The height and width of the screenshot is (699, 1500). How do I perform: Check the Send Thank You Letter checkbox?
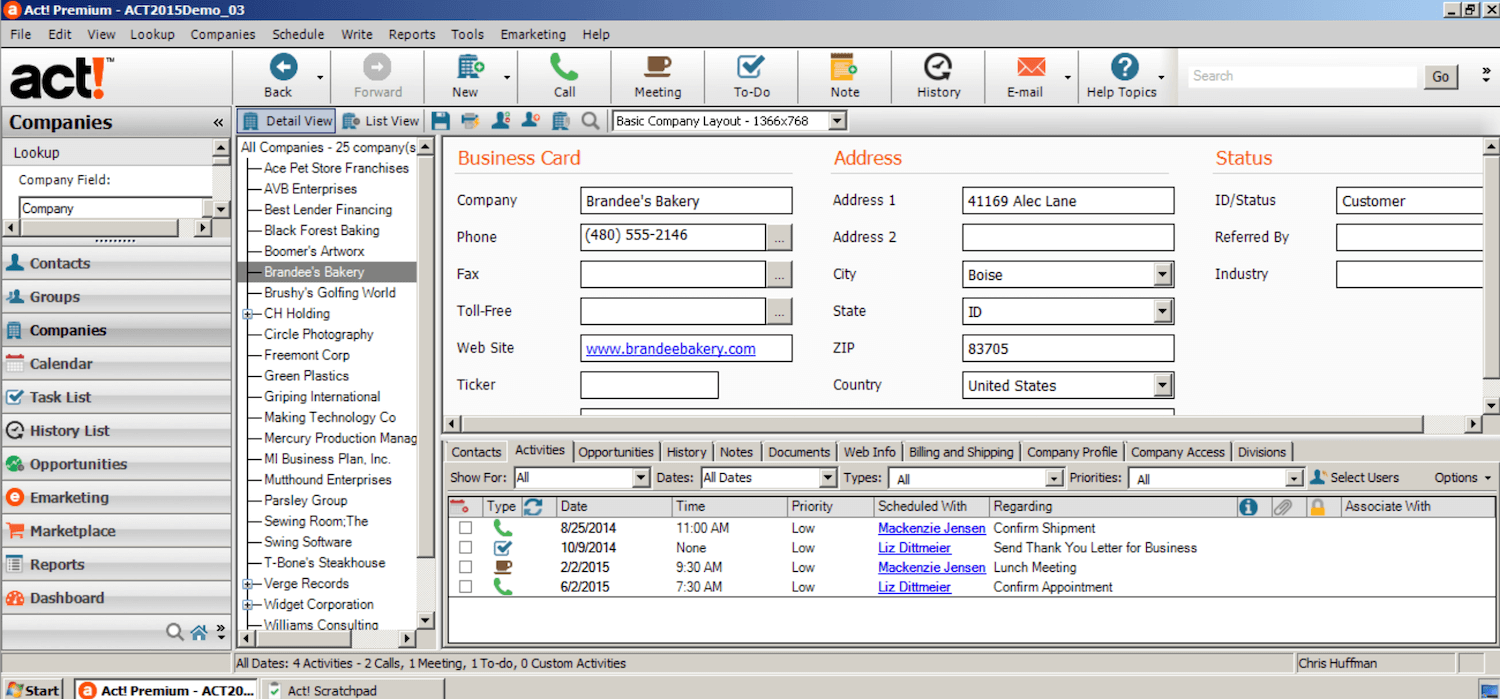click(465, 548)
